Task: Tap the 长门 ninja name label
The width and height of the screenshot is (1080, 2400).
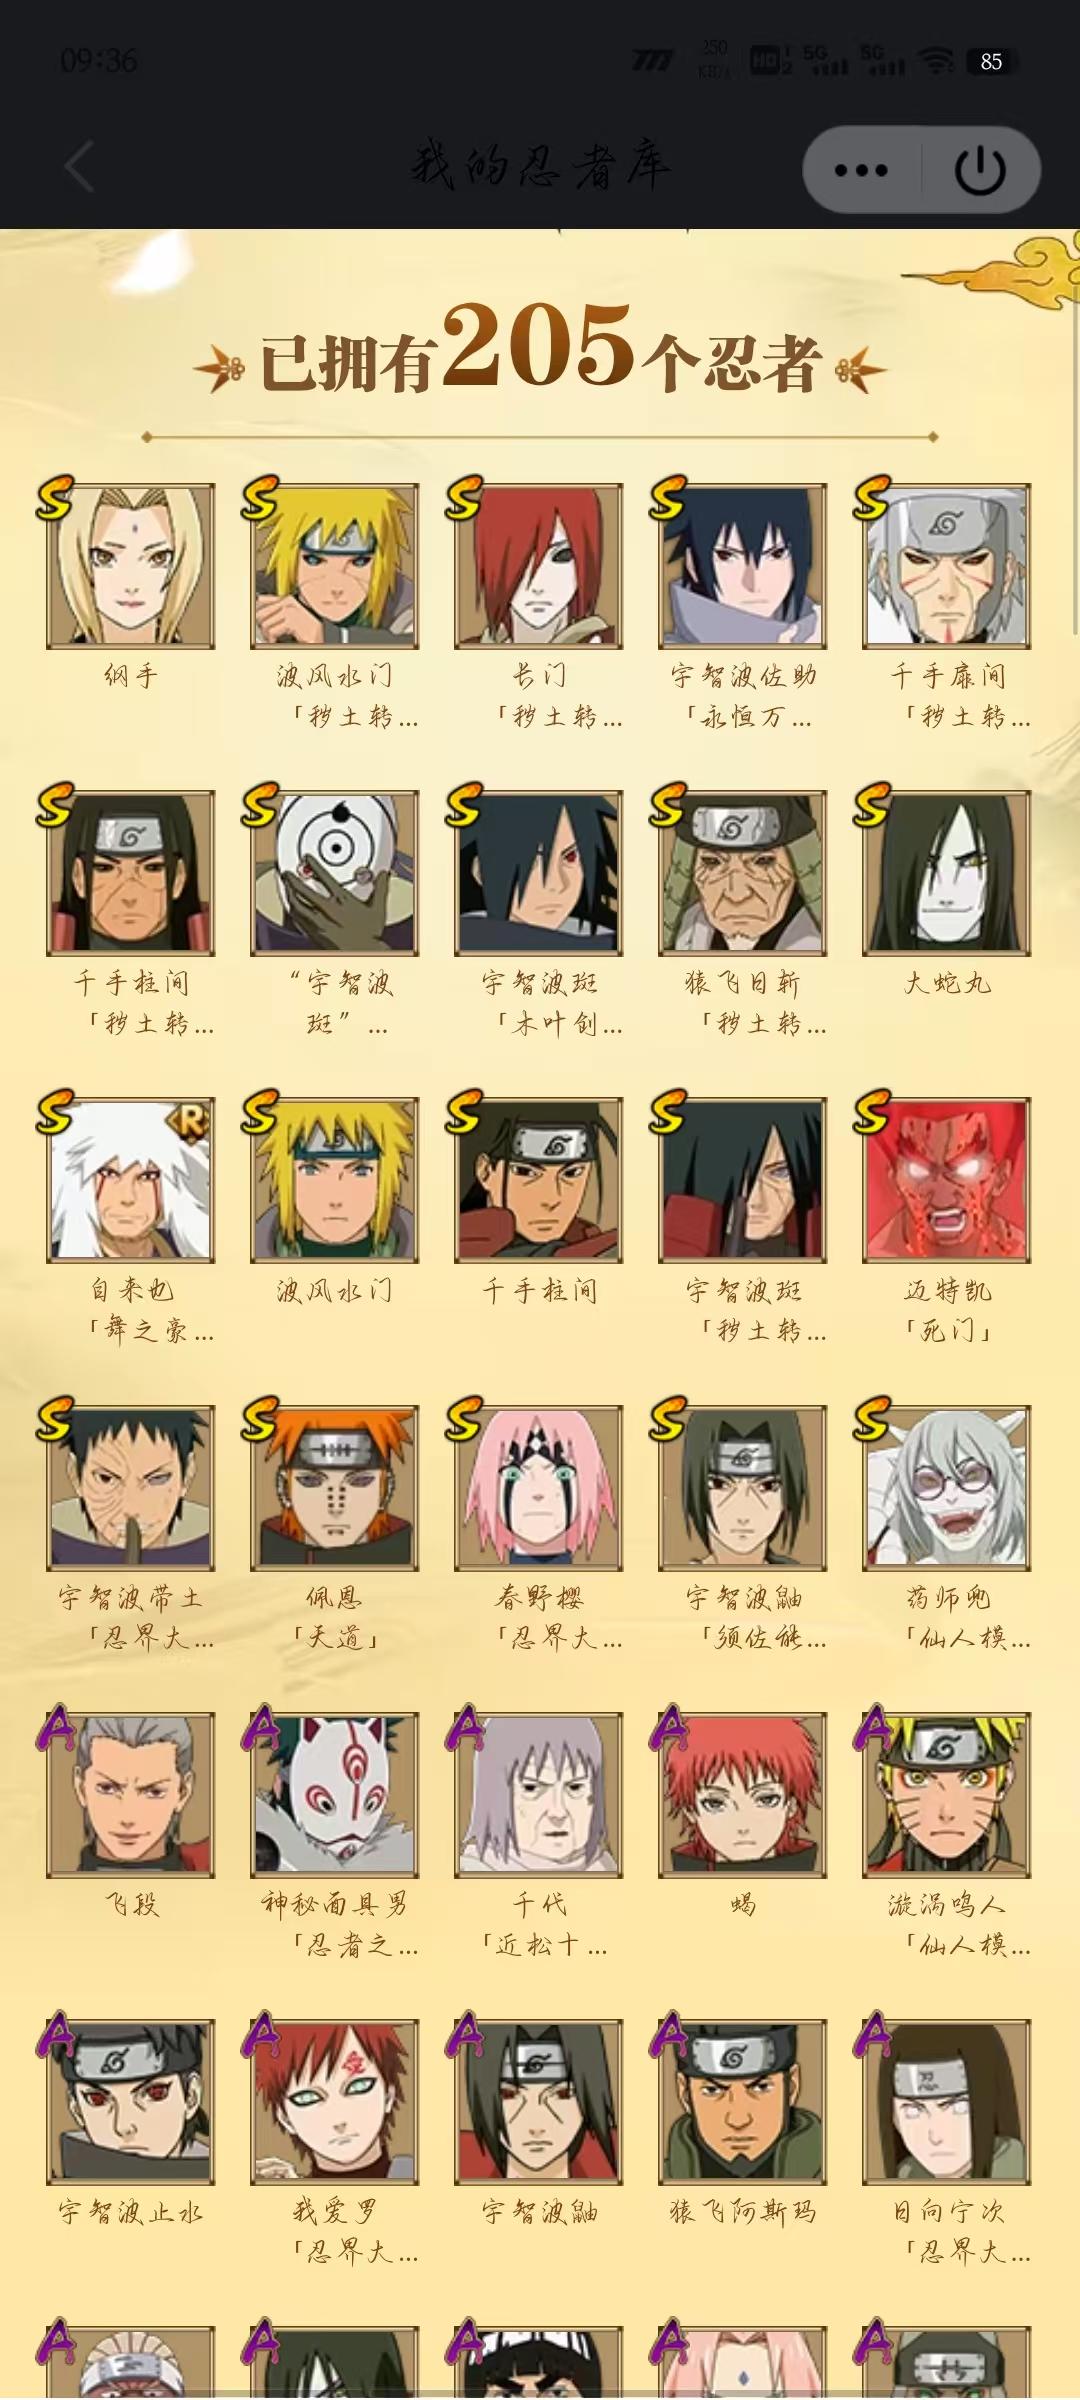Action: 539,677
